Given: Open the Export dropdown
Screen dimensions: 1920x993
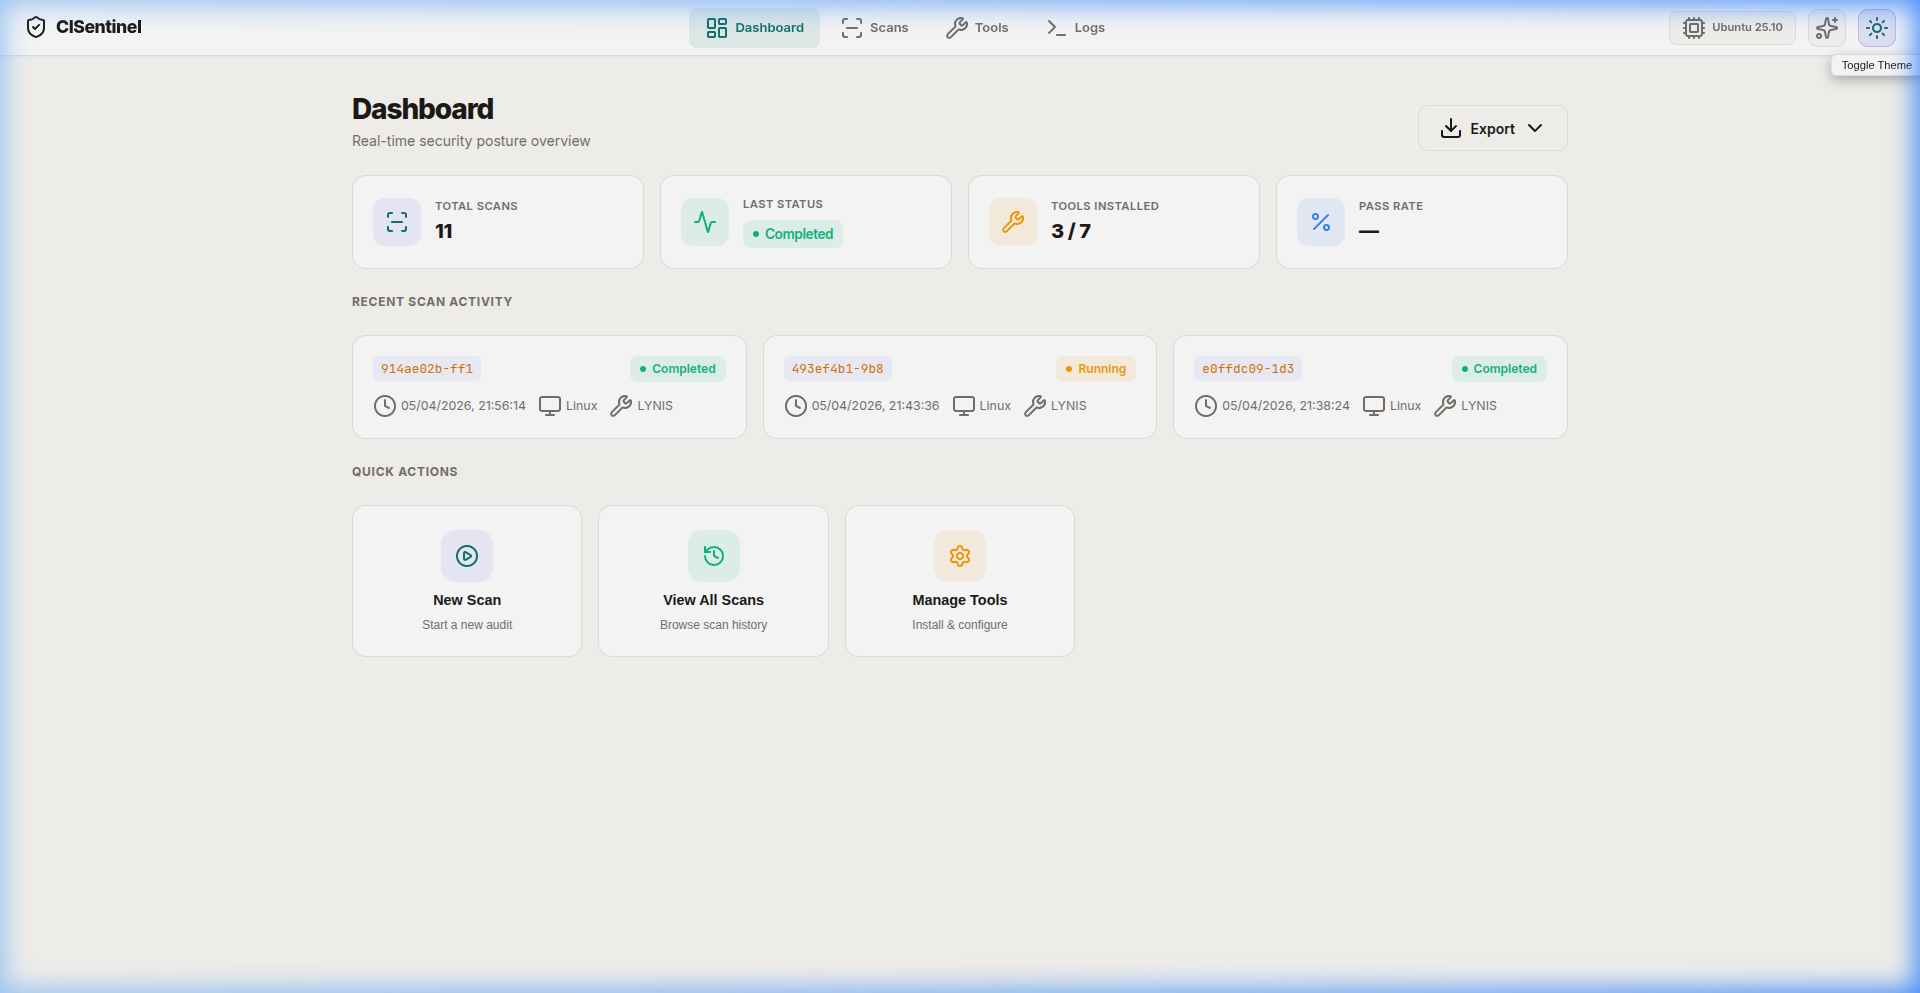Looking at the screenshot, I should [x=1492, y=128].
